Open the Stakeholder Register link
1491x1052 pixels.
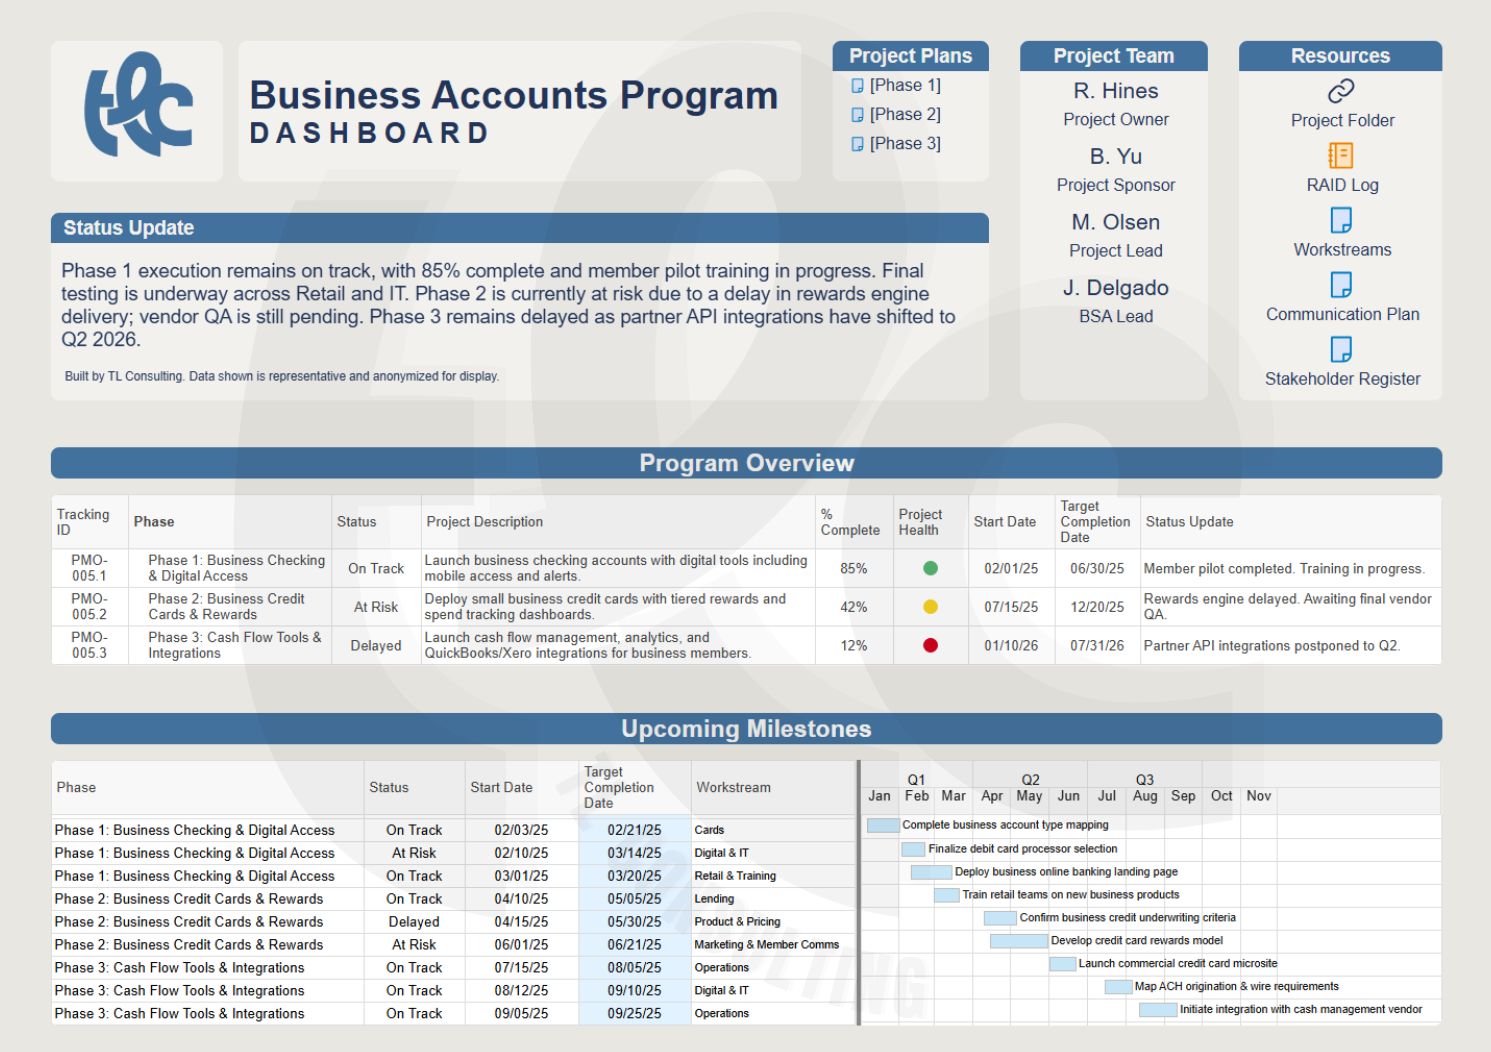pos(1342,379)
